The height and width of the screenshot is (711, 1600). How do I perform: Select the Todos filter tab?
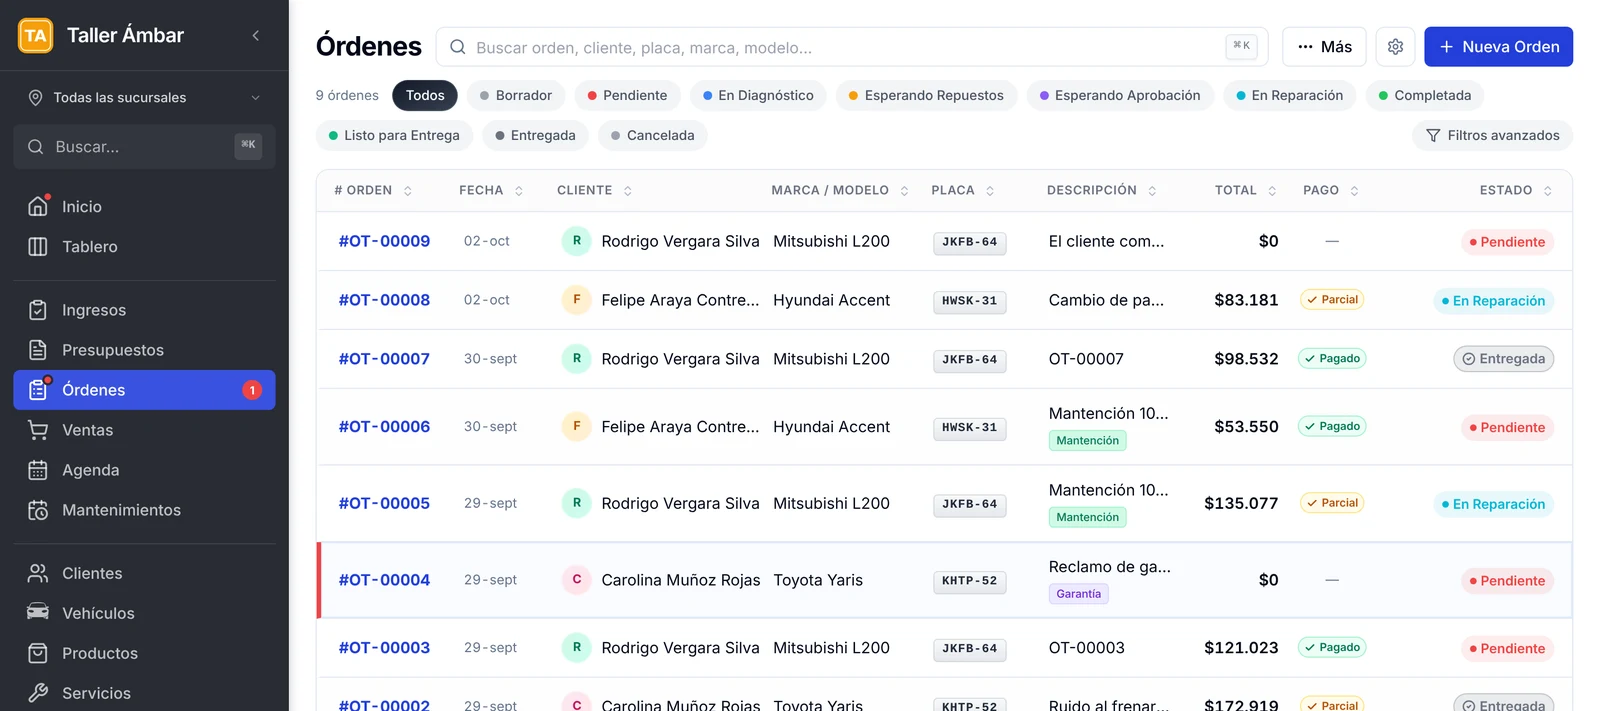tap(425, 95)
